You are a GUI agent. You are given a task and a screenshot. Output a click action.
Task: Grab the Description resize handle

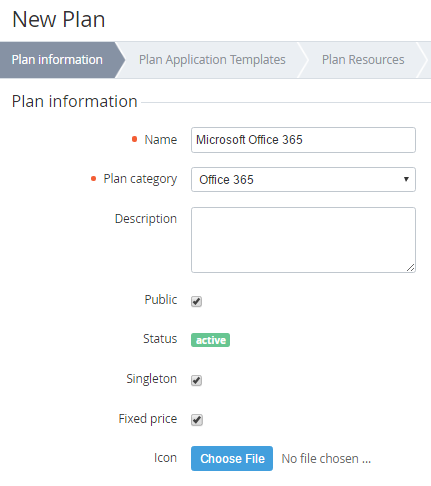click(x=411, y=268)
